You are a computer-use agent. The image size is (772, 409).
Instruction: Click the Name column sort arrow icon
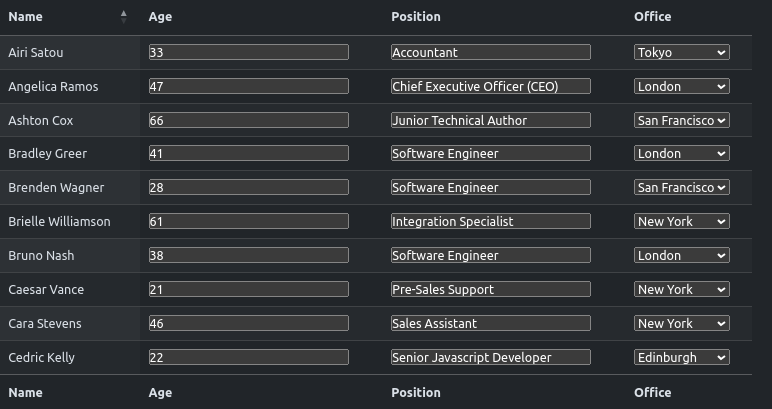pos(124,16)
